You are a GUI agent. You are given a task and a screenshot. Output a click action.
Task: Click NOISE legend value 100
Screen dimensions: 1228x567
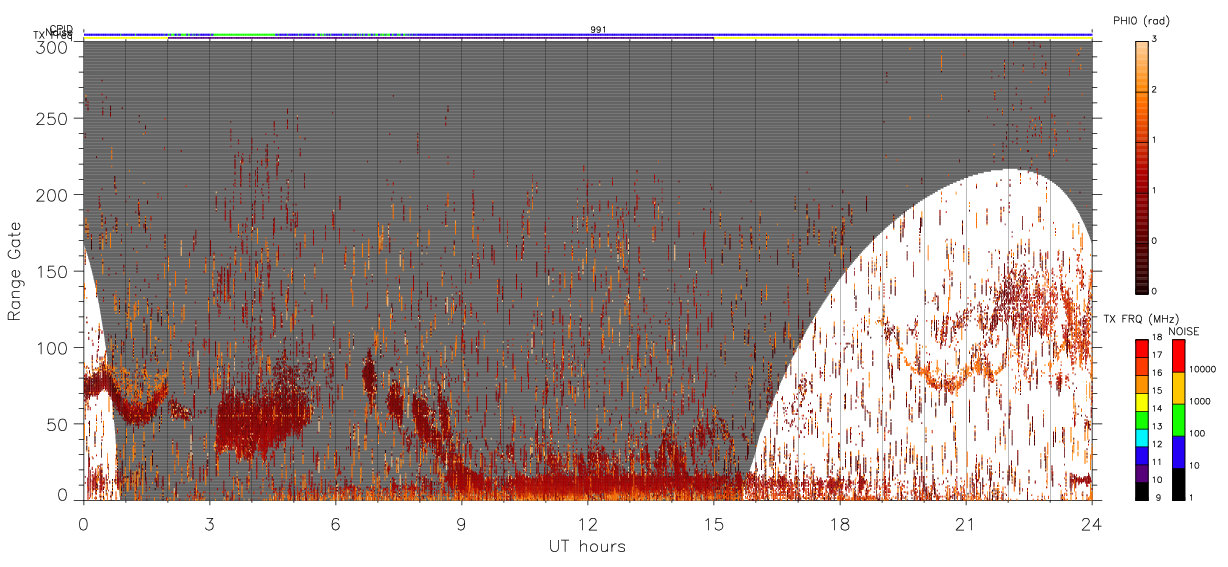(1197, 433)
